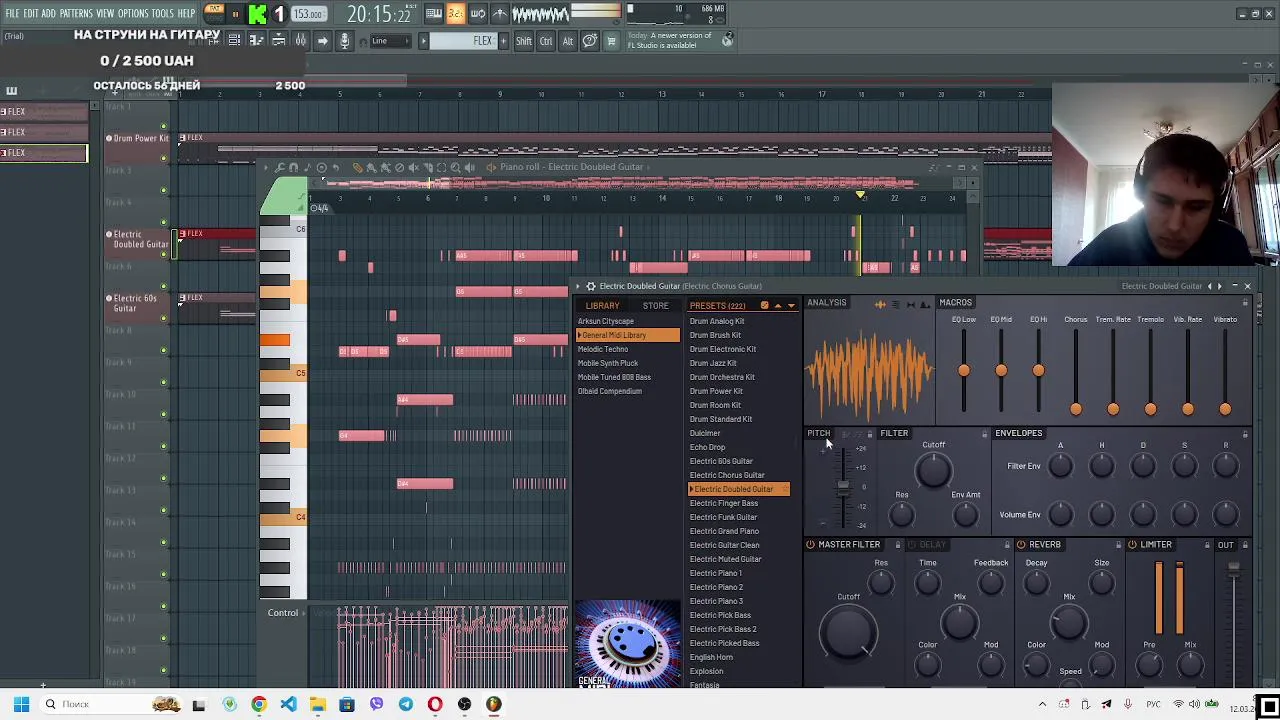This screenshot has height=720, width=1280.
Task: Select the zoom tool in piano roll
Action: tap(455, 167)
